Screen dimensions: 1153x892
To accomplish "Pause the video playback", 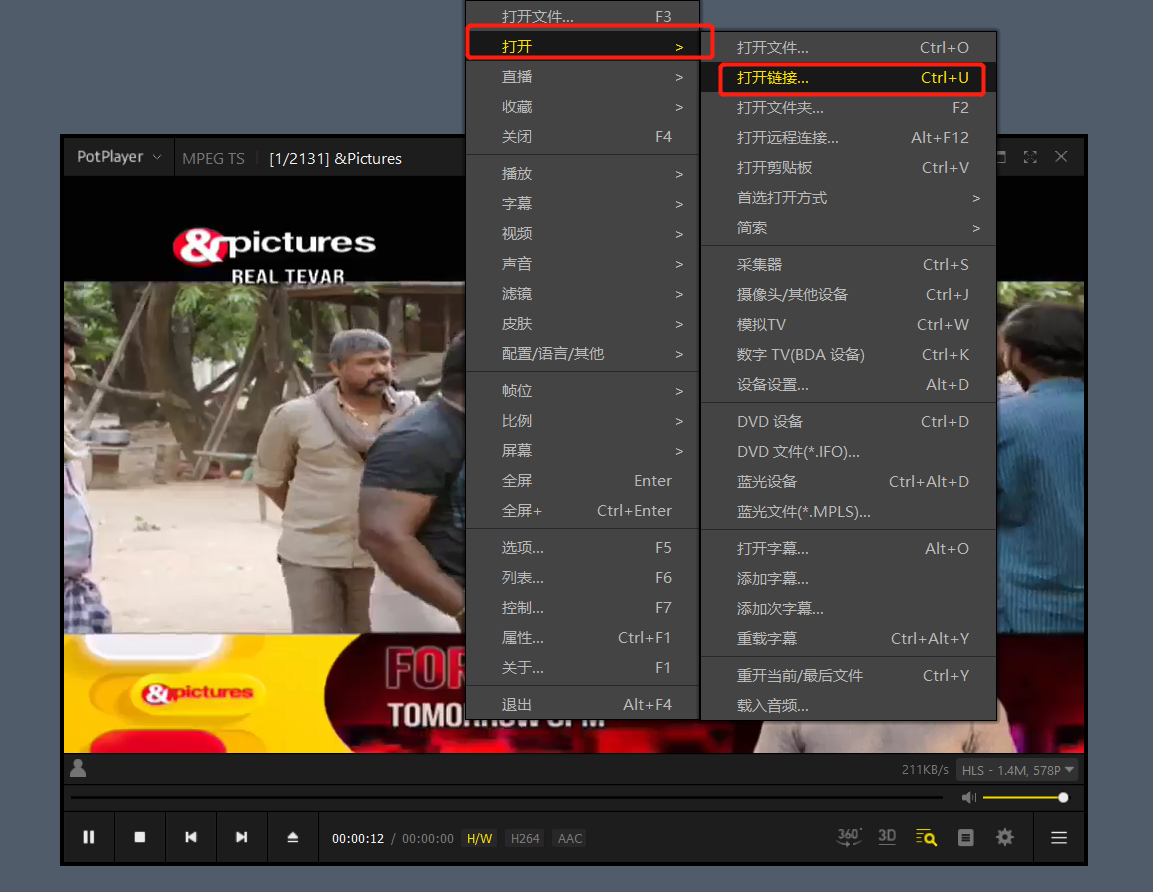I will click(x=89, y=837).
